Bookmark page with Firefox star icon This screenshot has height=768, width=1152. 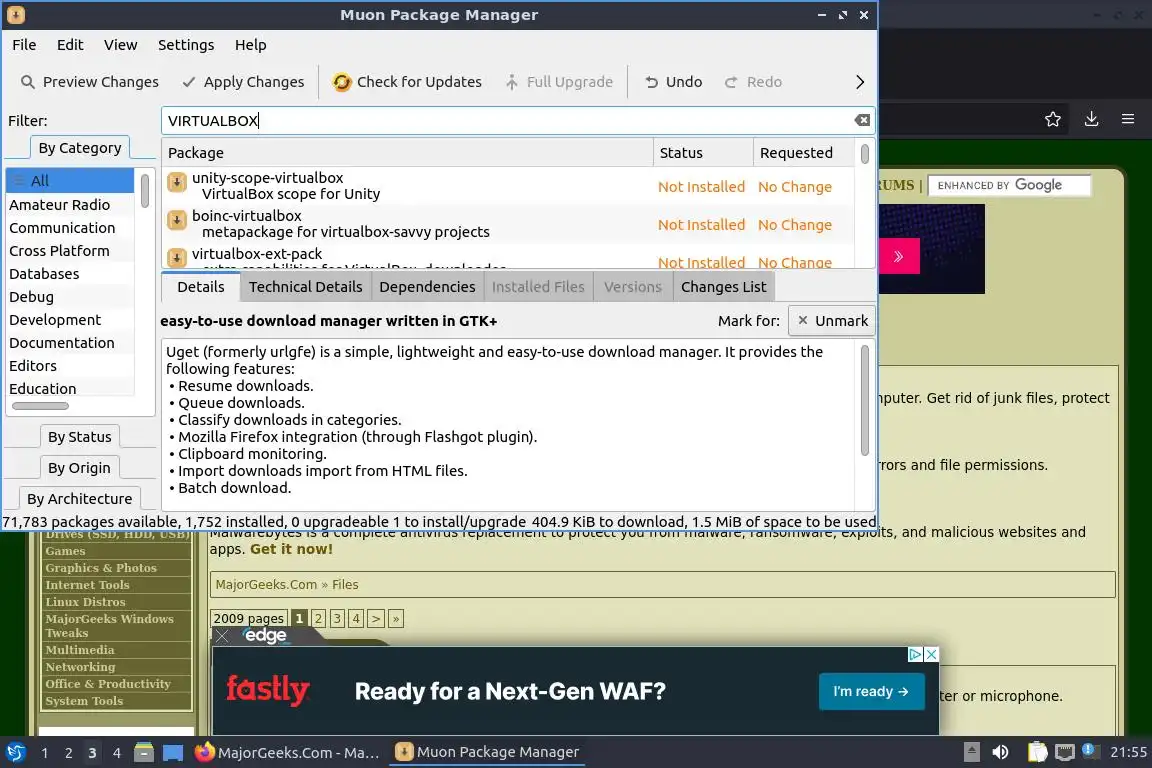click(1053, 119)
